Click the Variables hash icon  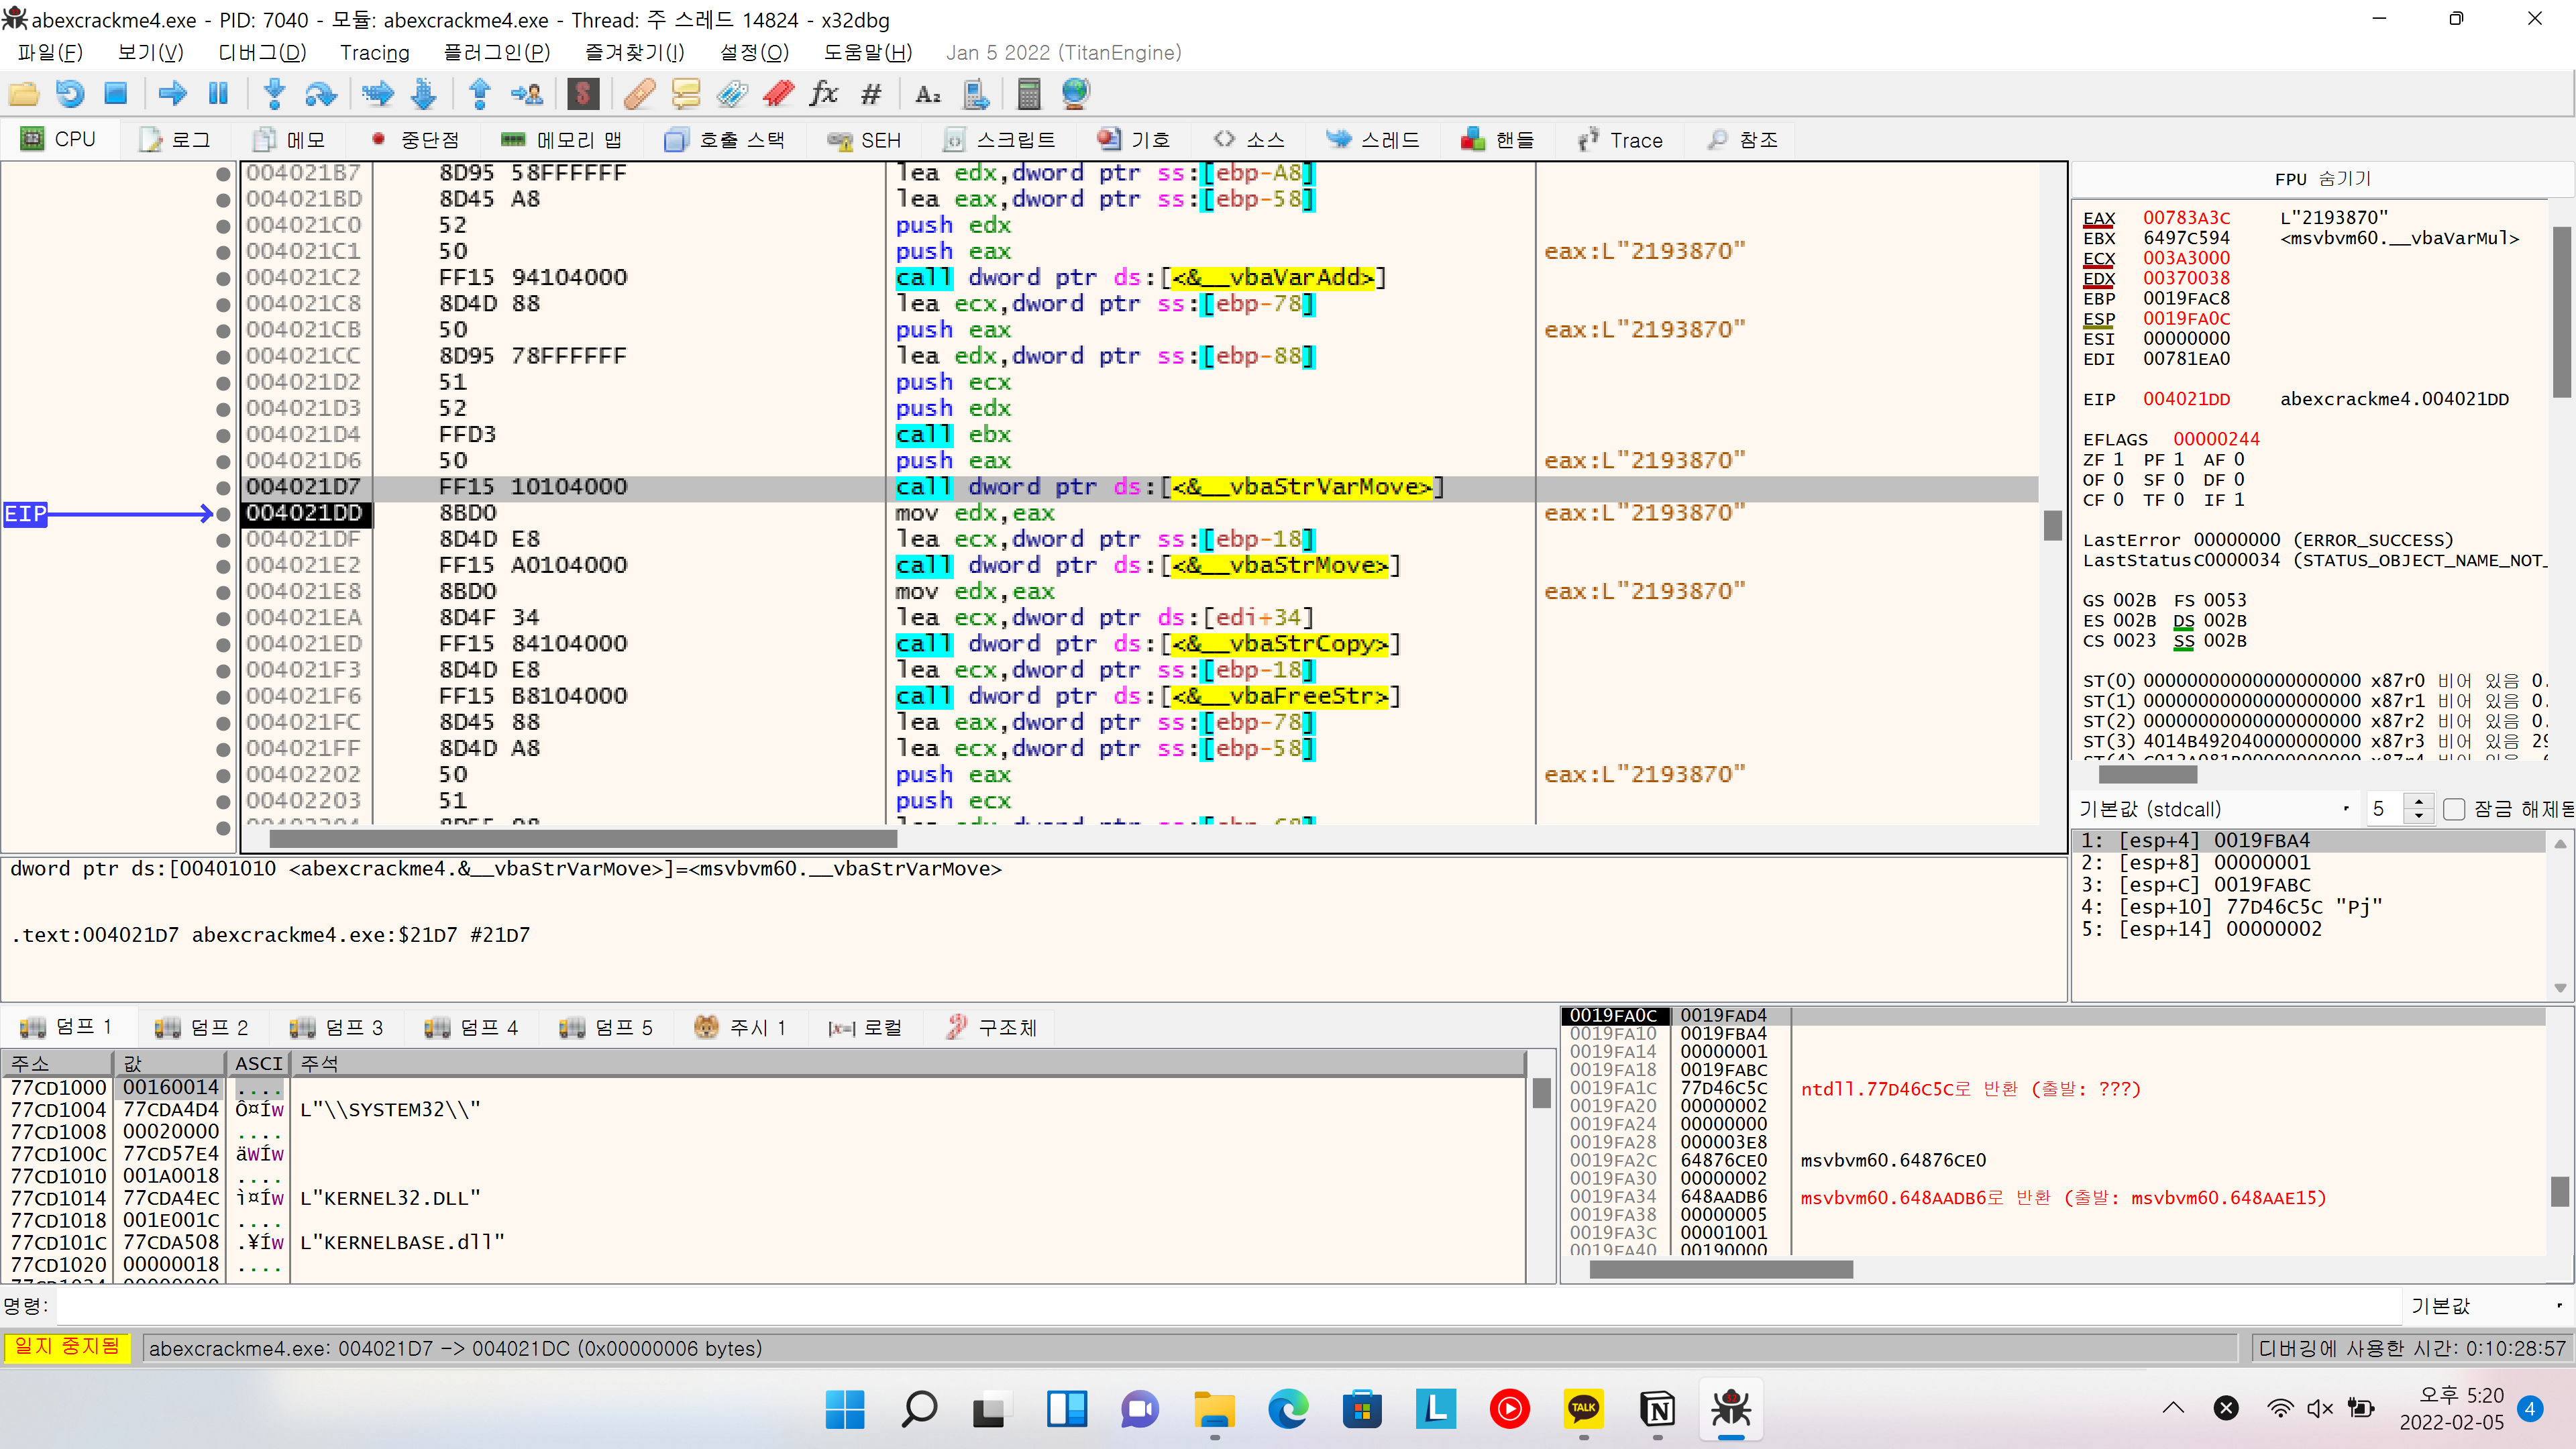pyautogui.click(x=871, y=94)
